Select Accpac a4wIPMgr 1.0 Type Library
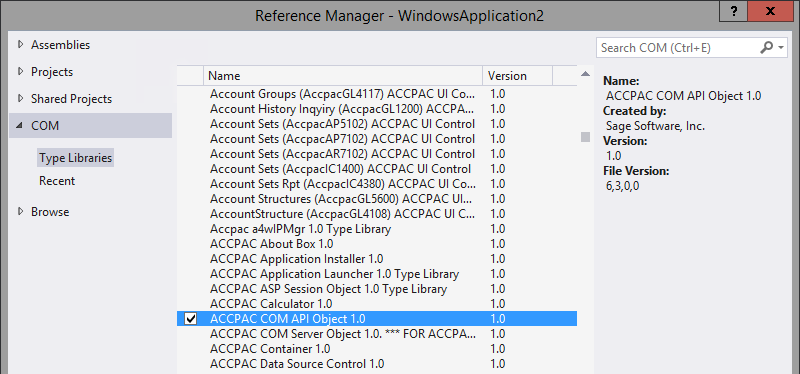 [x=377, y=229]
